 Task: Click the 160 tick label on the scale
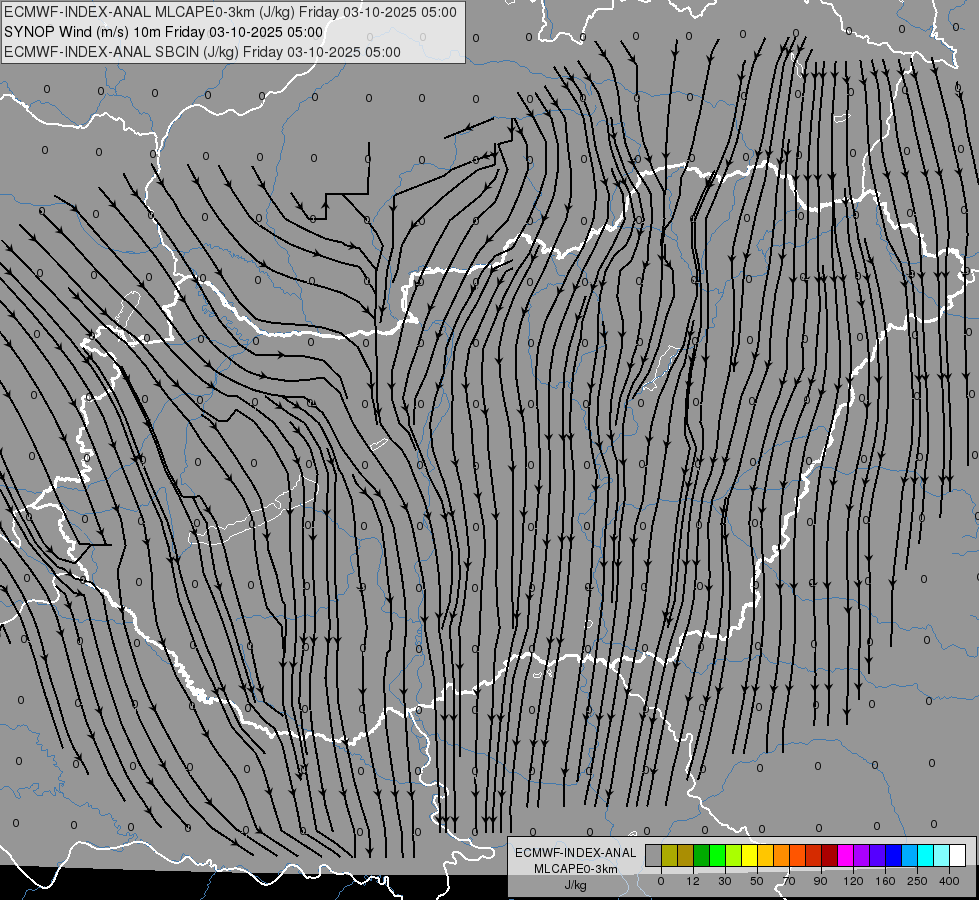point(885,881)
